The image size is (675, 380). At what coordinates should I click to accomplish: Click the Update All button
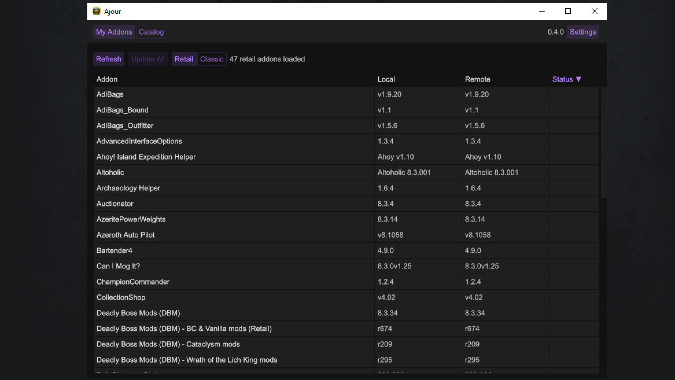pos(147,59)
